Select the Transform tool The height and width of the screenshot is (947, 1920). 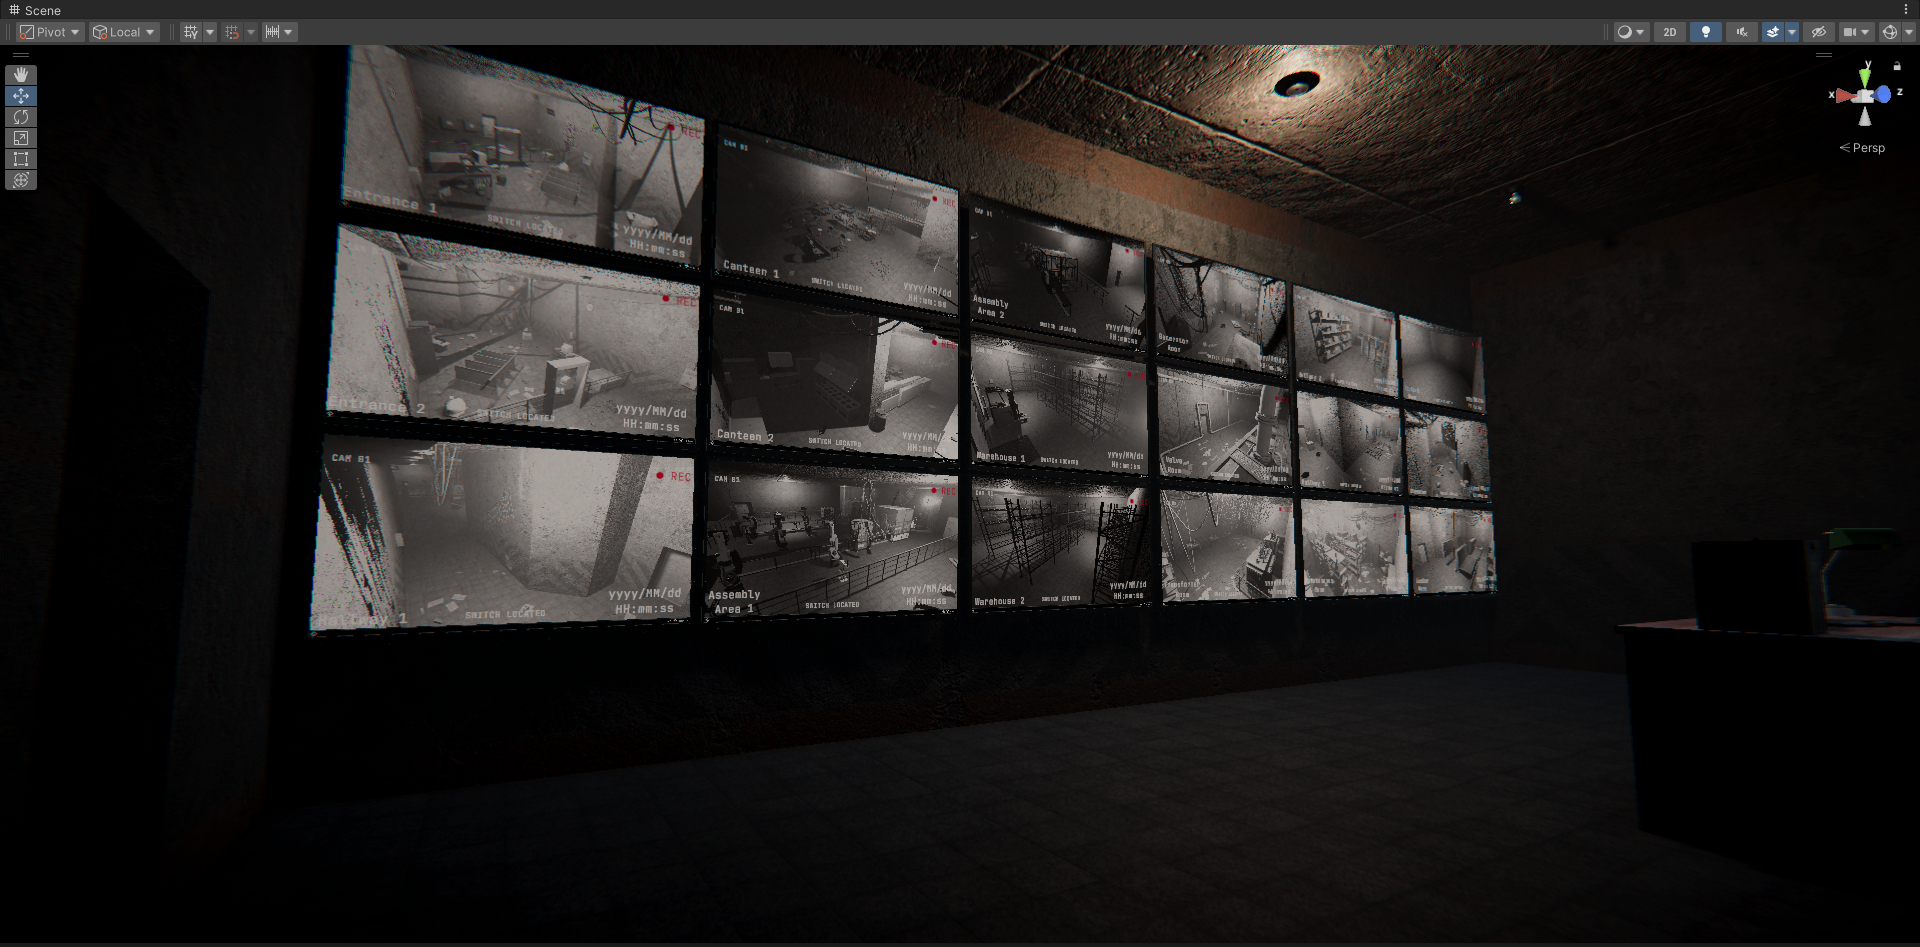pos(21,180)
